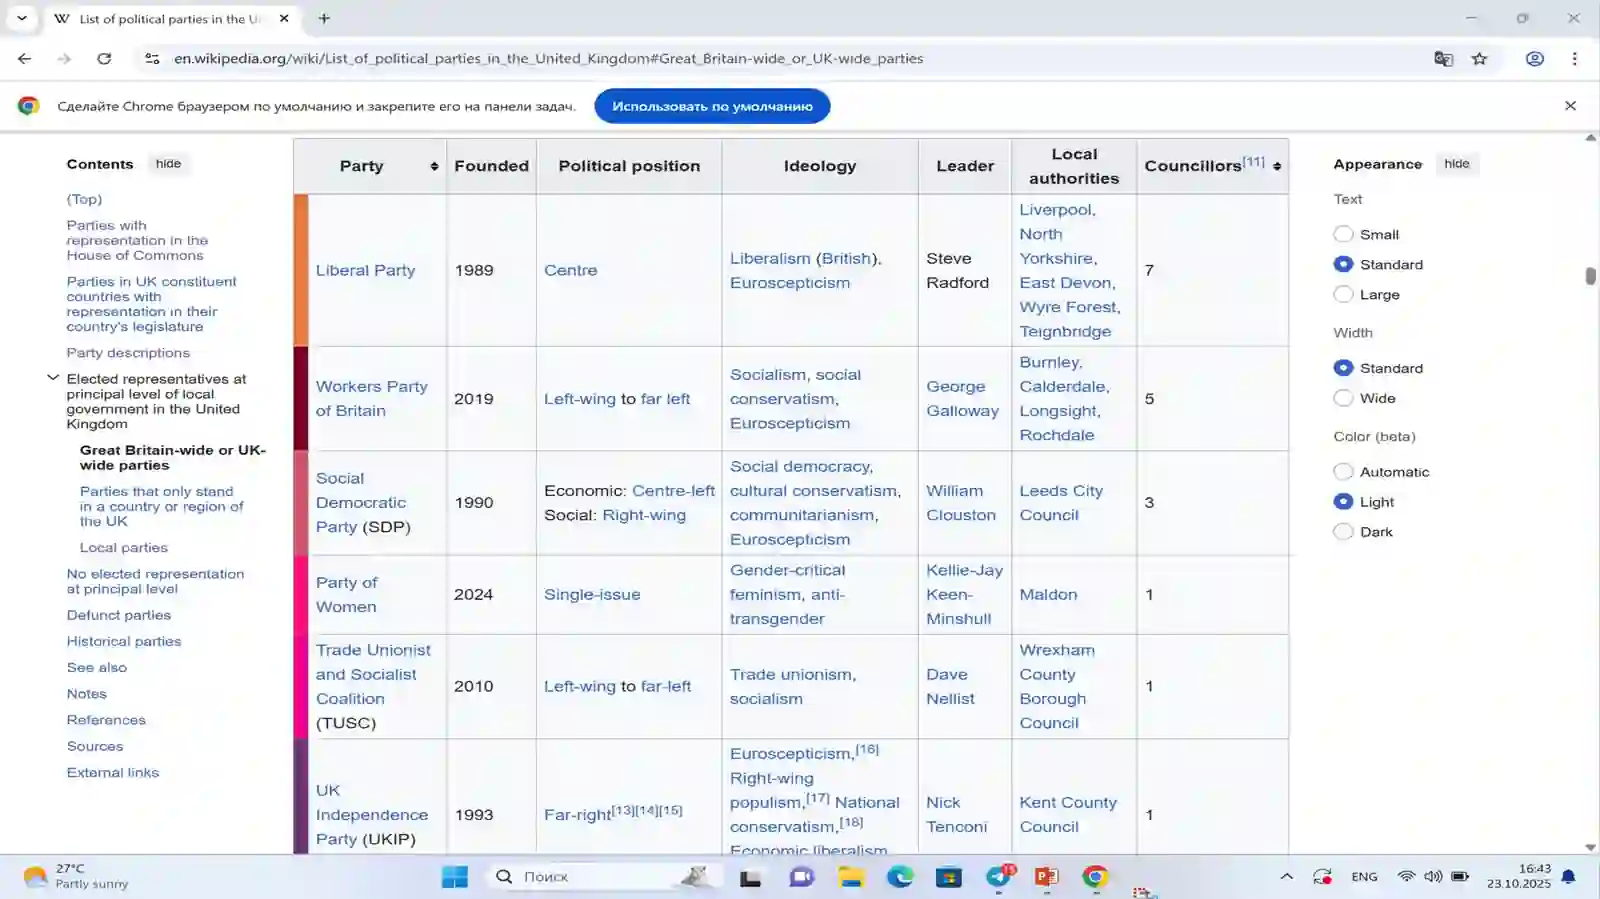The height and width of the screenshot is (899, 1600).
Task: Open the Trade unionism ideology link
Action: [791, 674]
